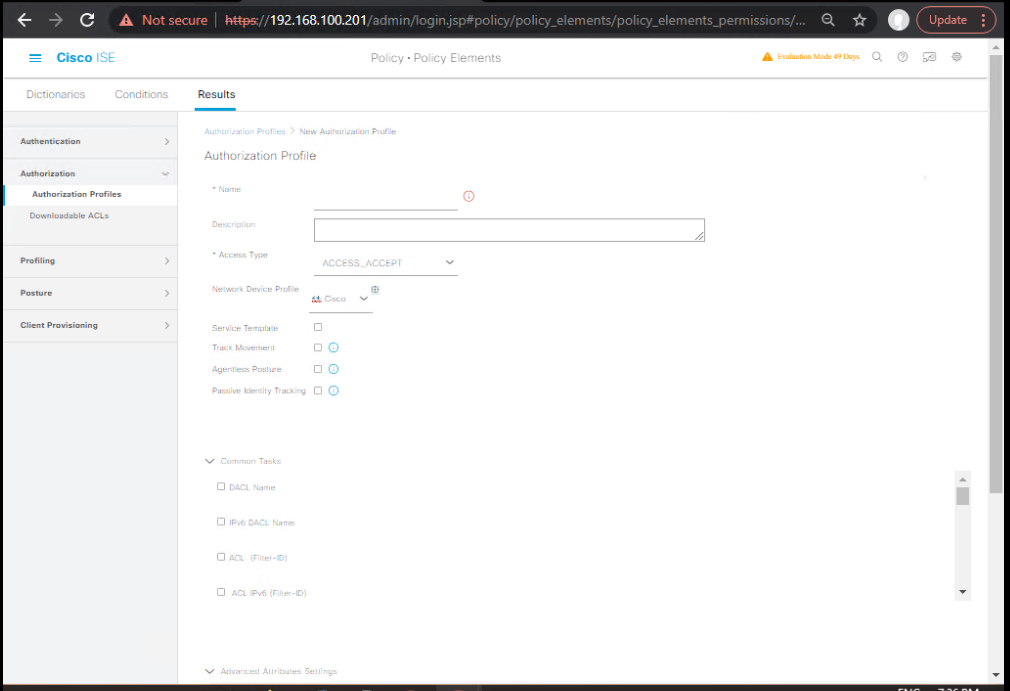Collapse the Common Tasks section
The height and width of the screenshot is (691, 1010).
(210, 461)
